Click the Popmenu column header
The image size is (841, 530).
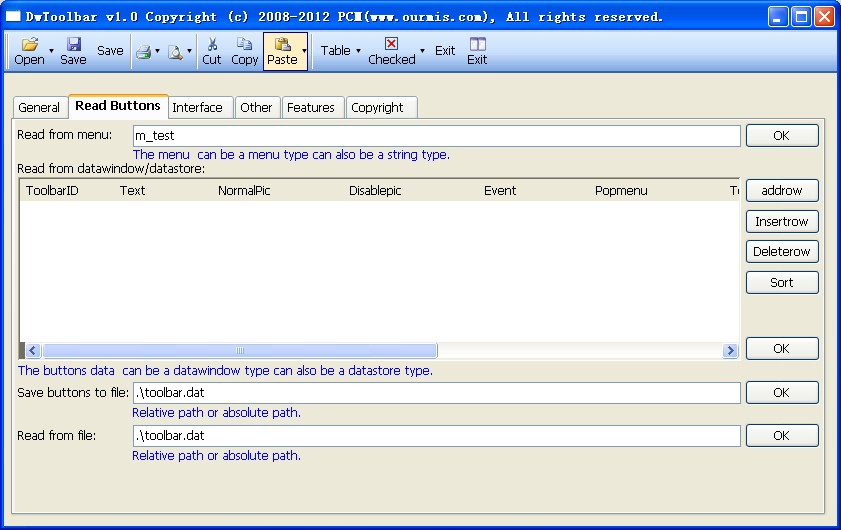click(621, 190)
